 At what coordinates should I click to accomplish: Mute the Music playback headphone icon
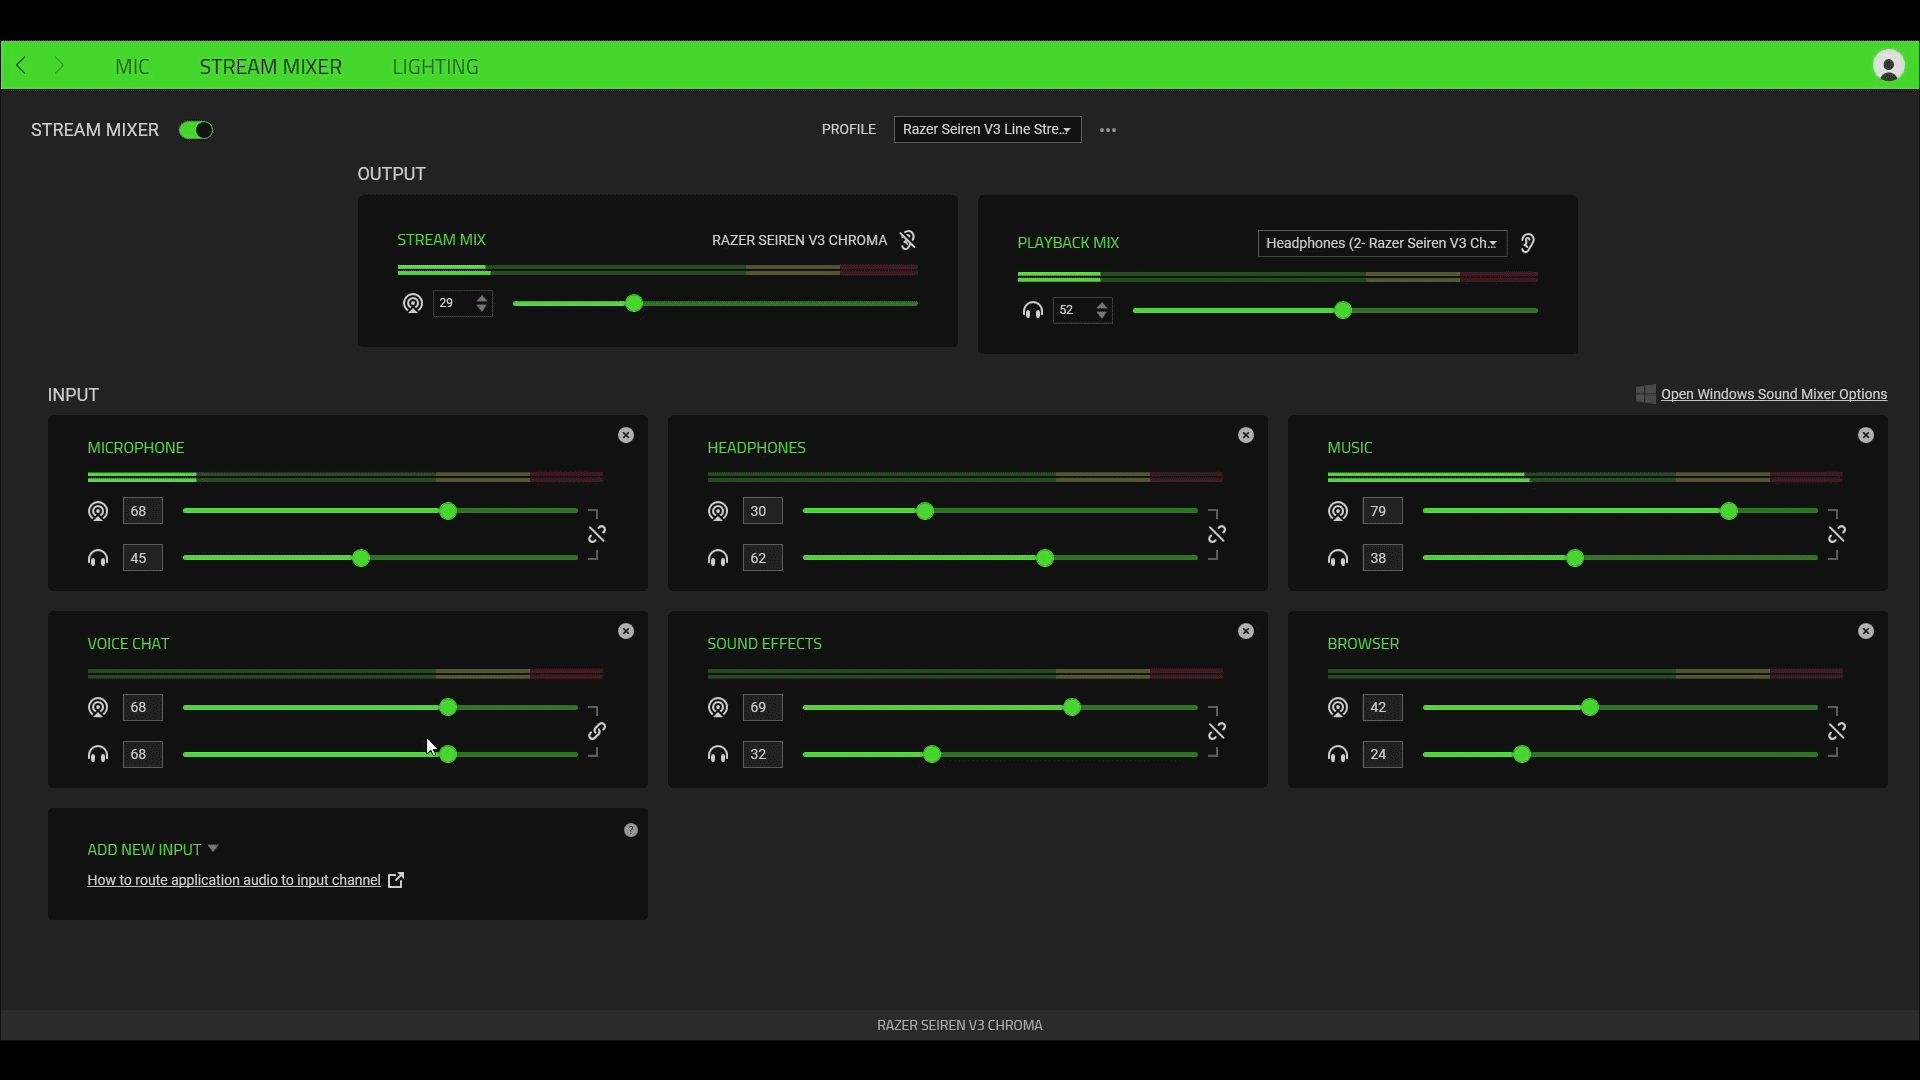[1338, 558]
